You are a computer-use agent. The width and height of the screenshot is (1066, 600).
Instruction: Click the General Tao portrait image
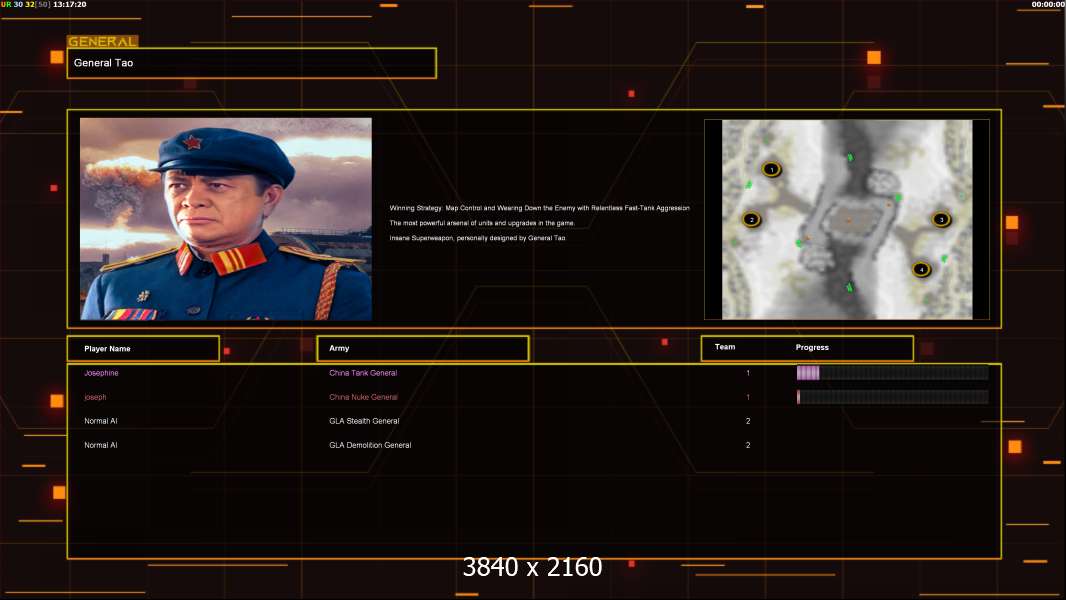point(226,219)
